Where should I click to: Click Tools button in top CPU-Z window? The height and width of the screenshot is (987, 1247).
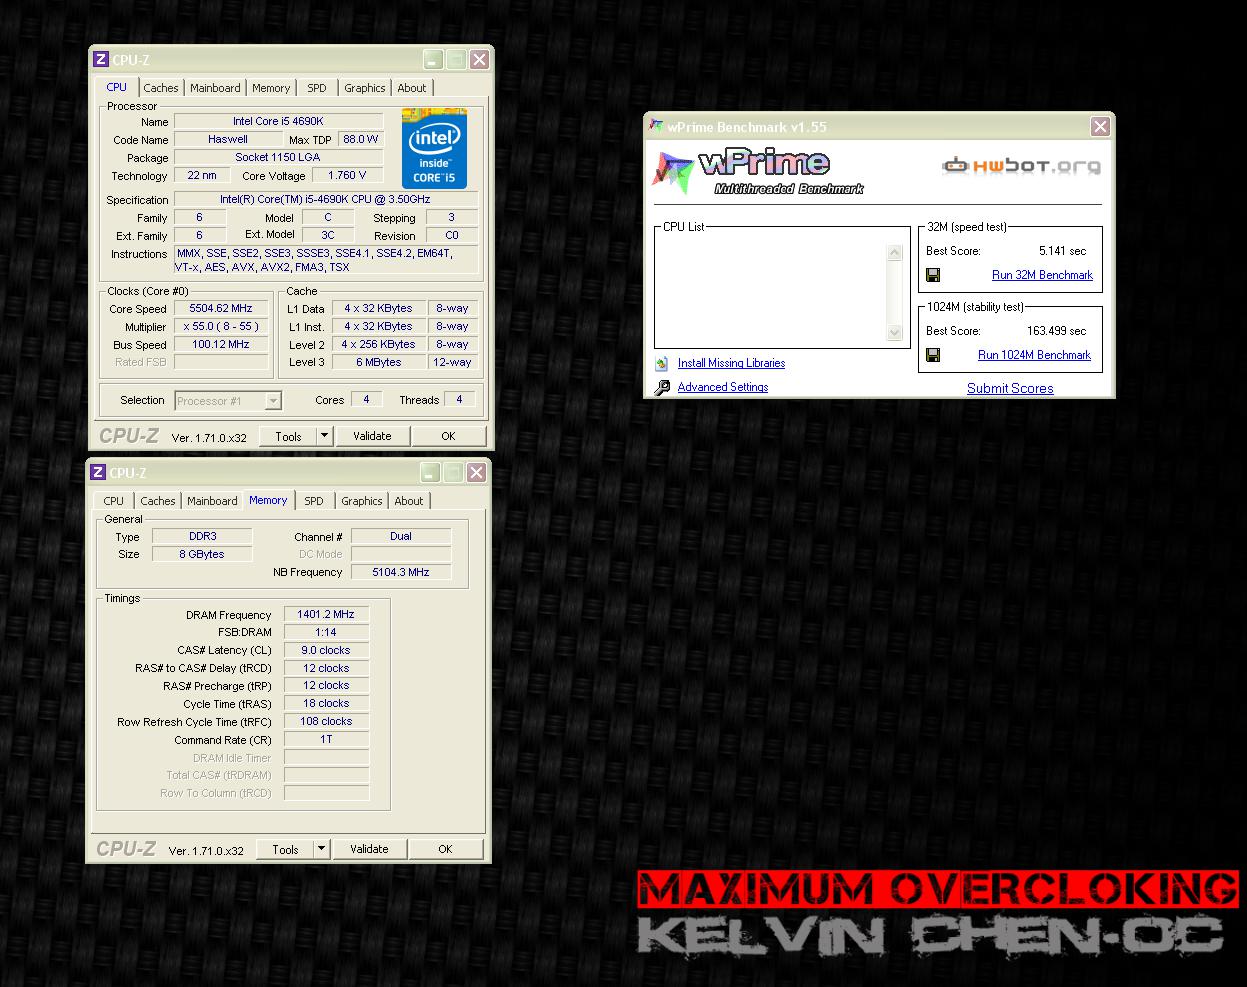coord(288,436)
